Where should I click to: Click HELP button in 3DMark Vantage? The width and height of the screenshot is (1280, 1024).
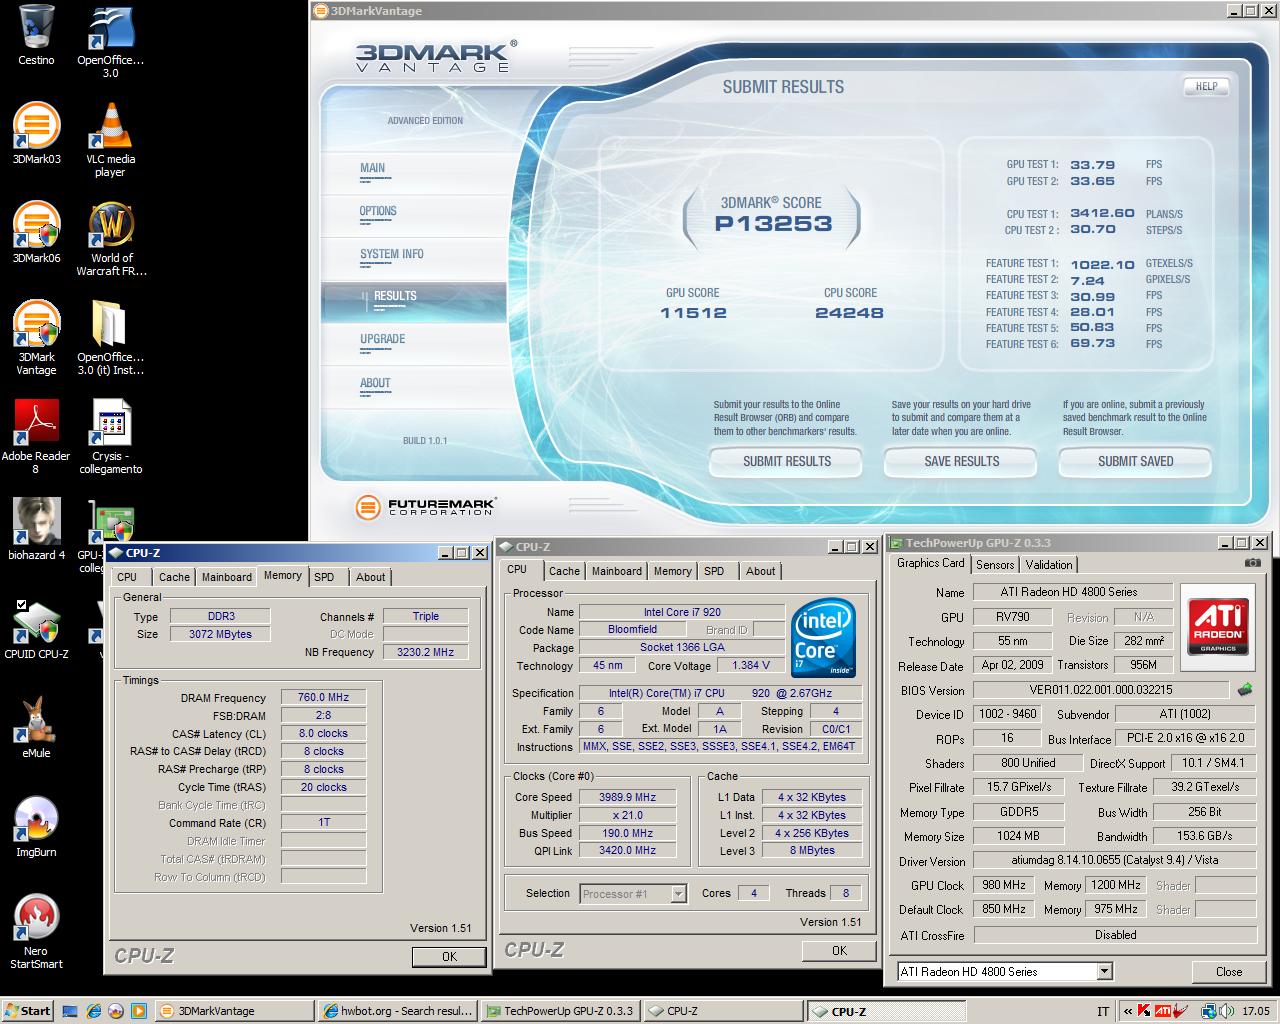(1206, 86)
